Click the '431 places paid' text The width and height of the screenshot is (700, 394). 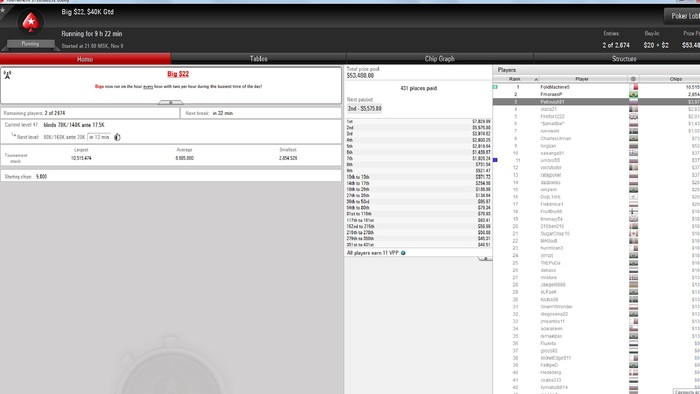point(419,88)
